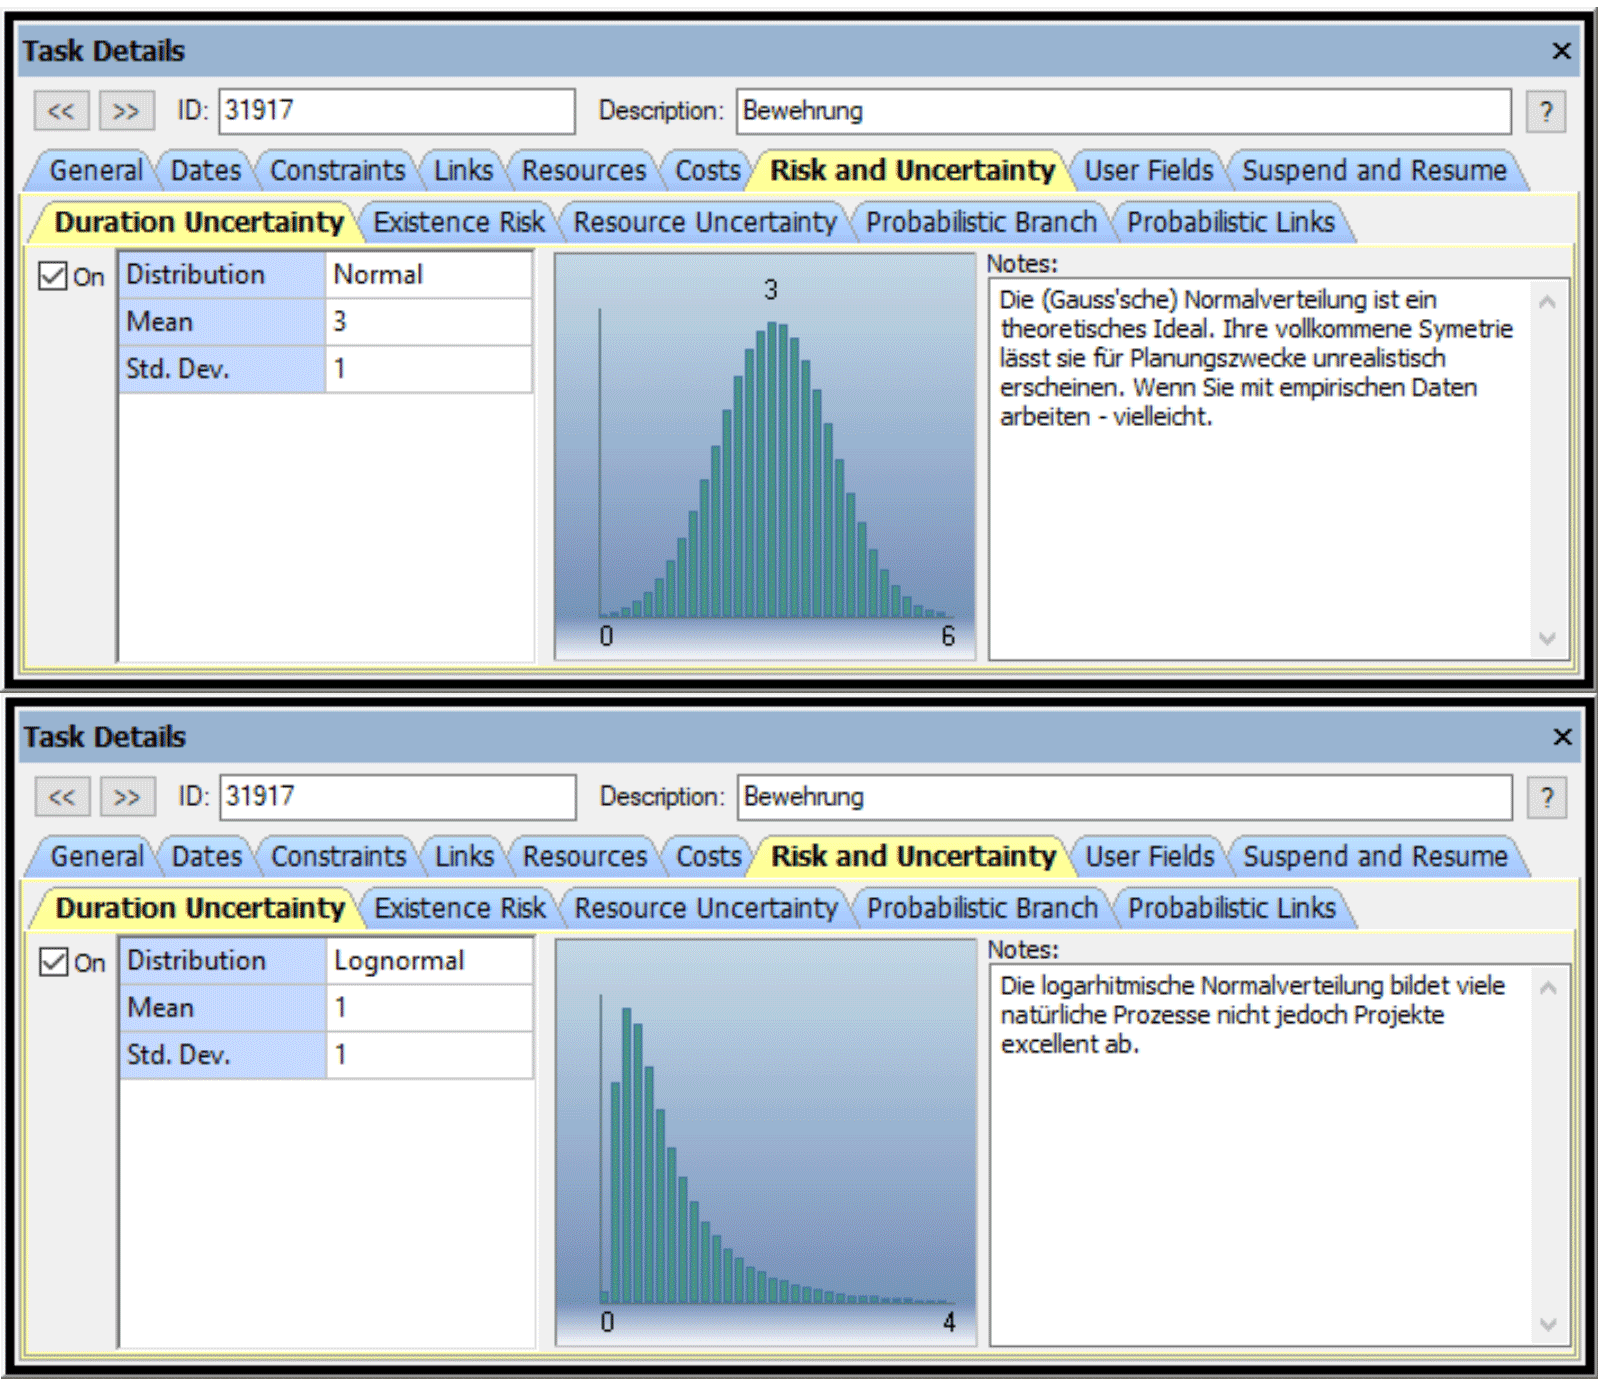Go to next task in Normal distribution dialog
1604x1384 pixels.
tap(126, 111)
